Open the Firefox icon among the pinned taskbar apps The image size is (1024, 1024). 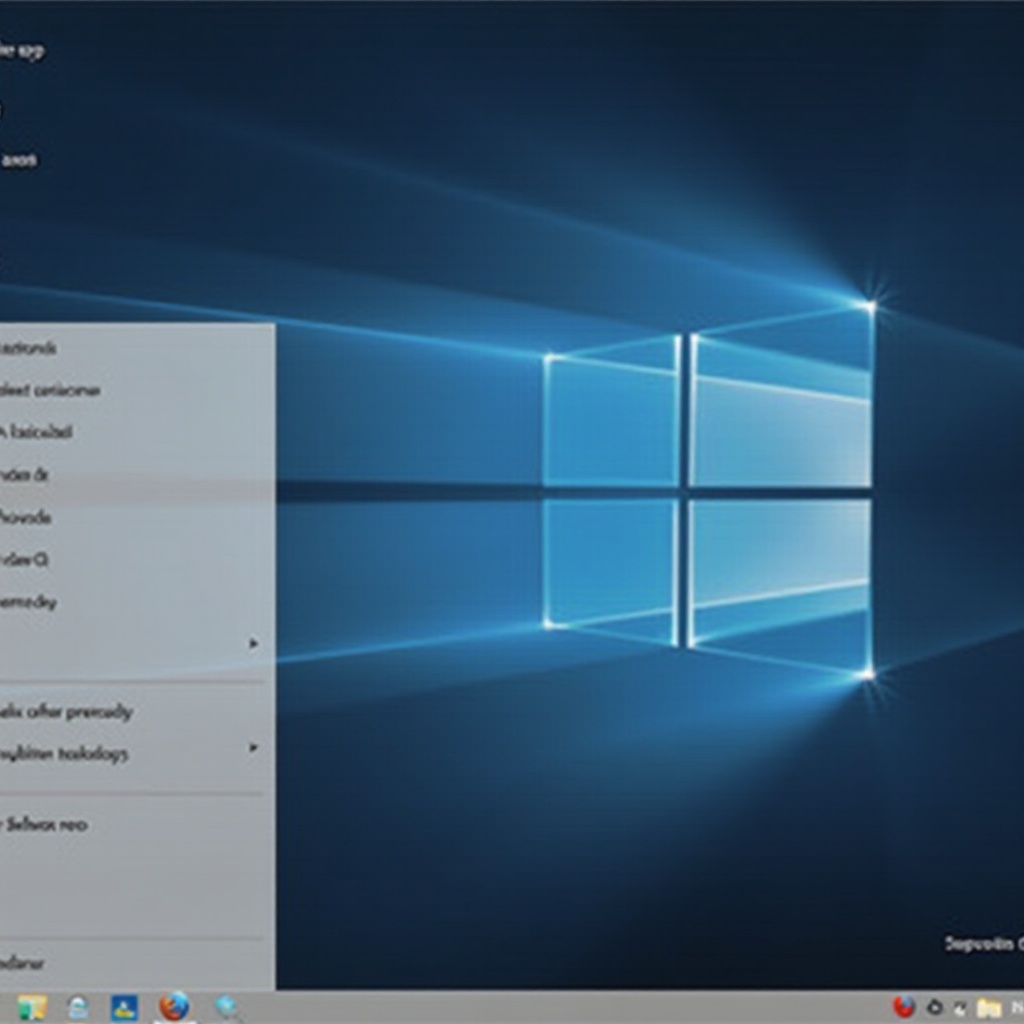pos(174,1006)
